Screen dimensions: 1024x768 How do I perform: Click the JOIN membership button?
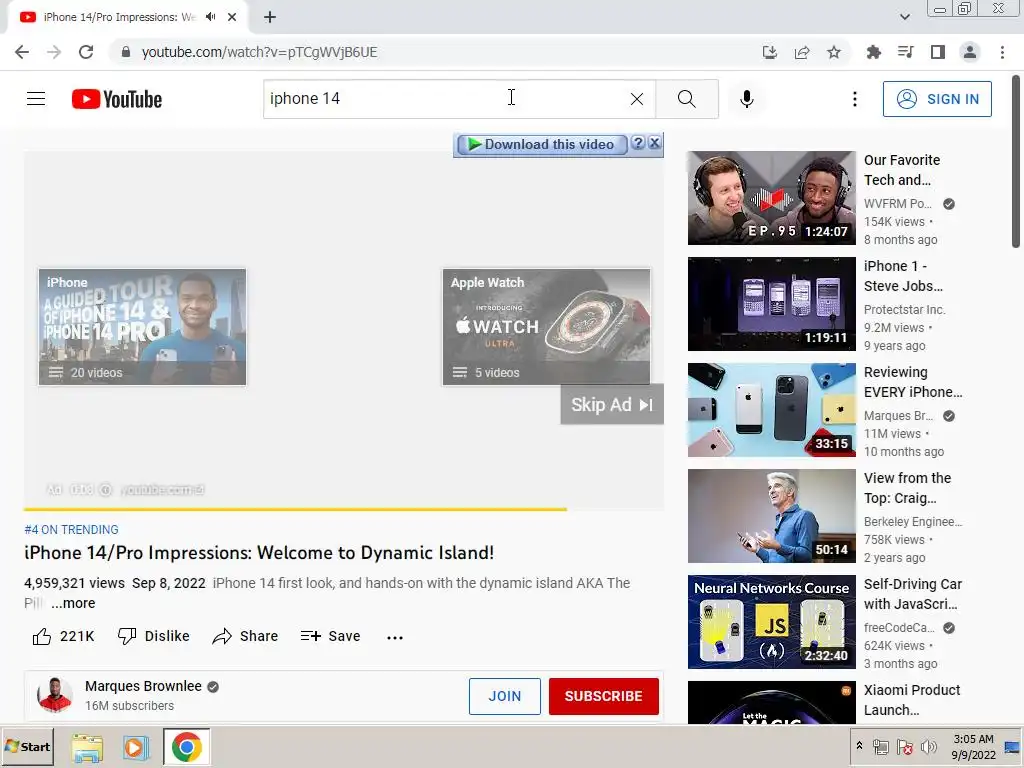tap(505, 696)
